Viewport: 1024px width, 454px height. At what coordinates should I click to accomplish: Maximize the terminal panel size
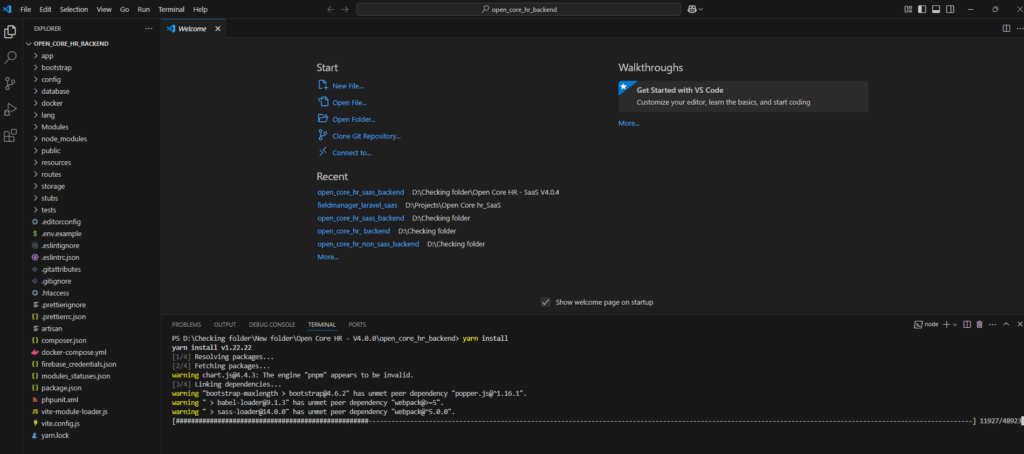click(x=1006, y=324)
